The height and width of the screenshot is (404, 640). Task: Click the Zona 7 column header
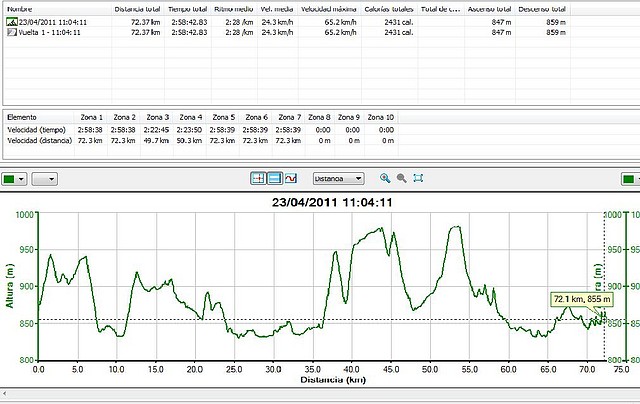coord(289,117)
